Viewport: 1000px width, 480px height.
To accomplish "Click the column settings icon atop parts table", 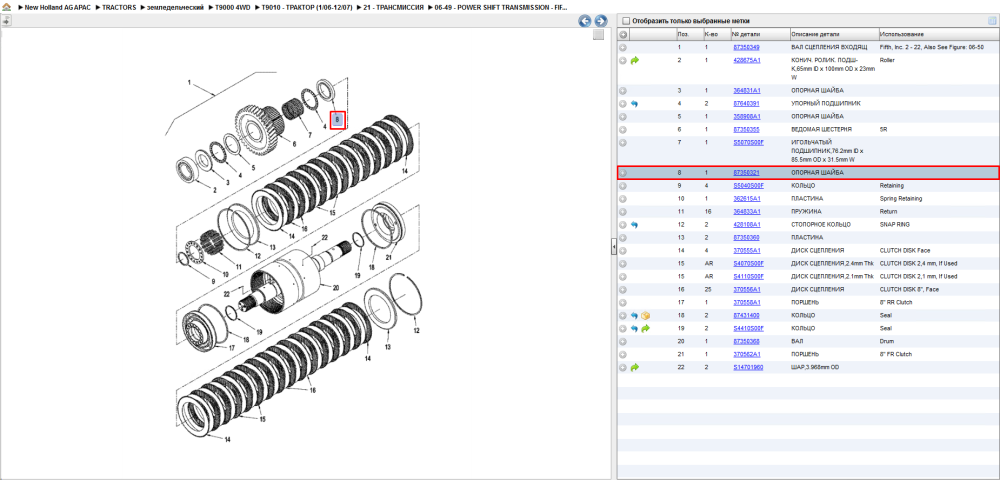I will (x=992, y=20).
